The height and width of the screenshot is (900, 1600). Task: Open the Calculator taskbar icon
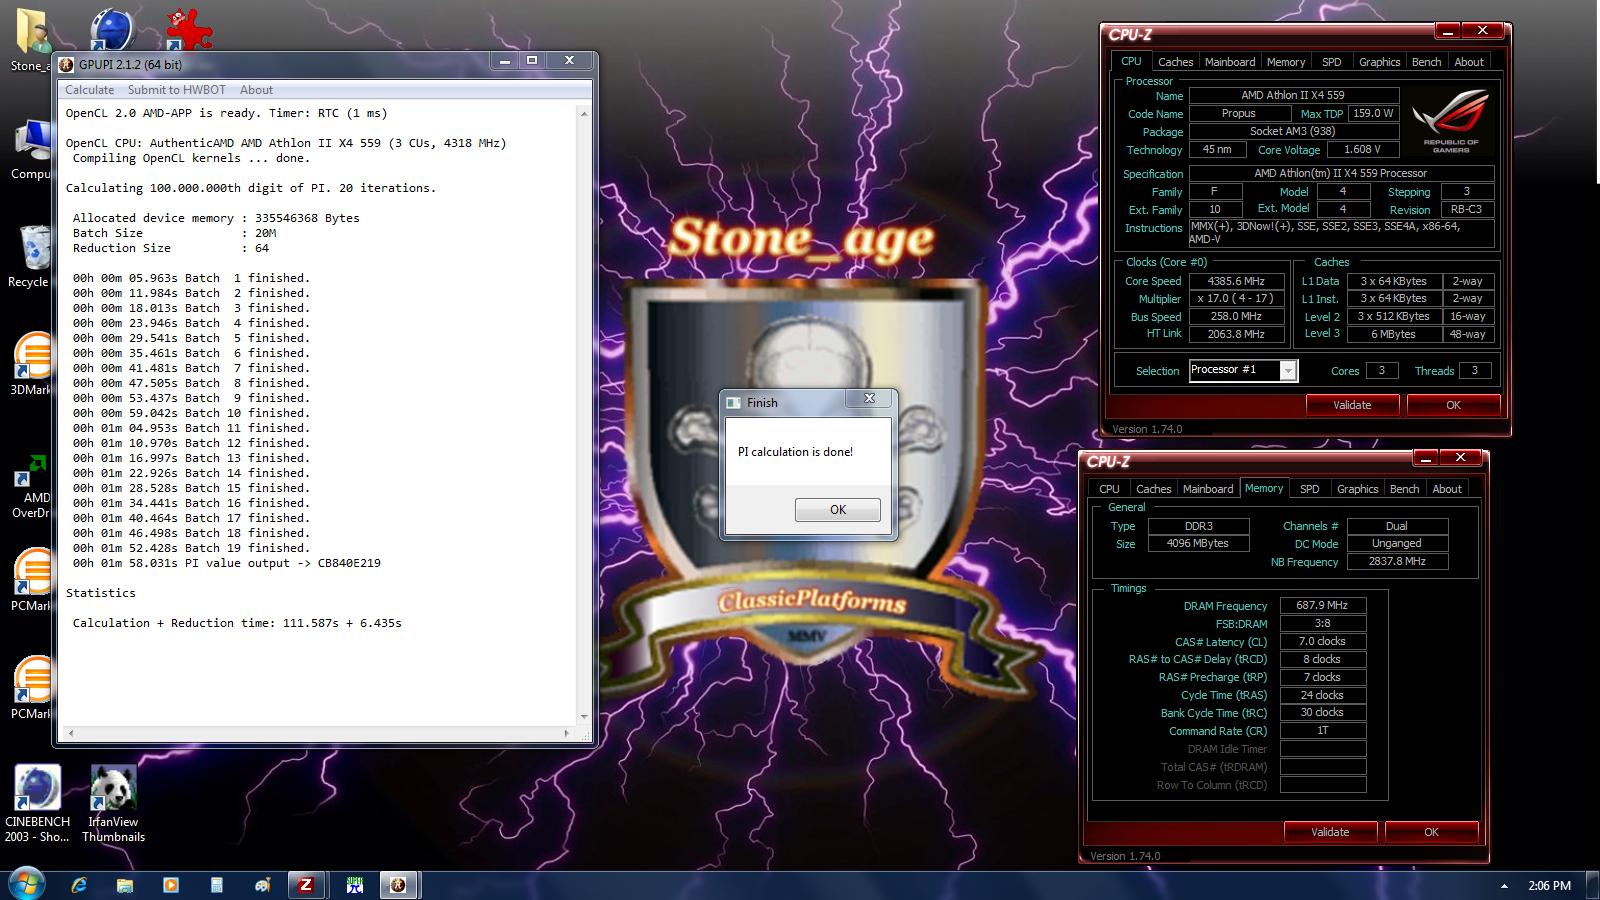217,885
